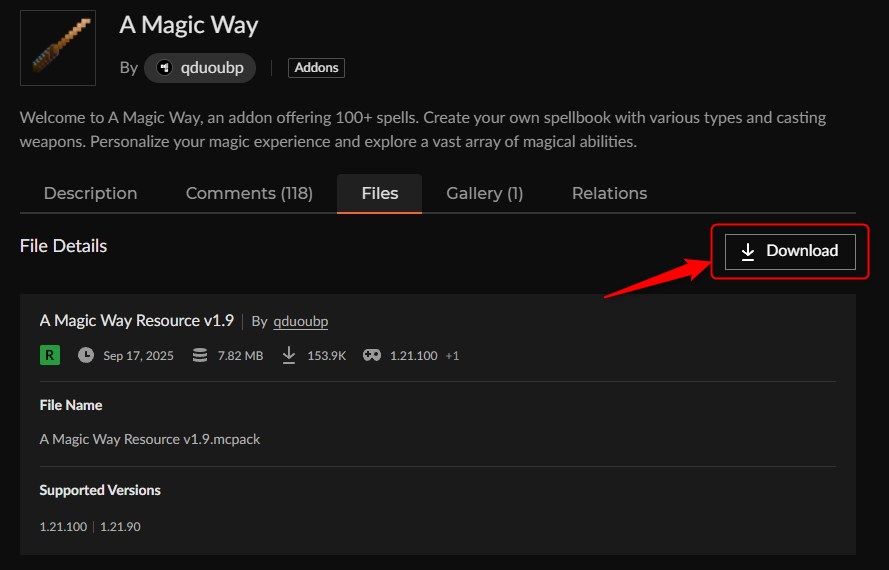The width and height of the screenshot is (889, 570).
Task: Open the qduoubp link in File Details
Action: click(300, 321)
